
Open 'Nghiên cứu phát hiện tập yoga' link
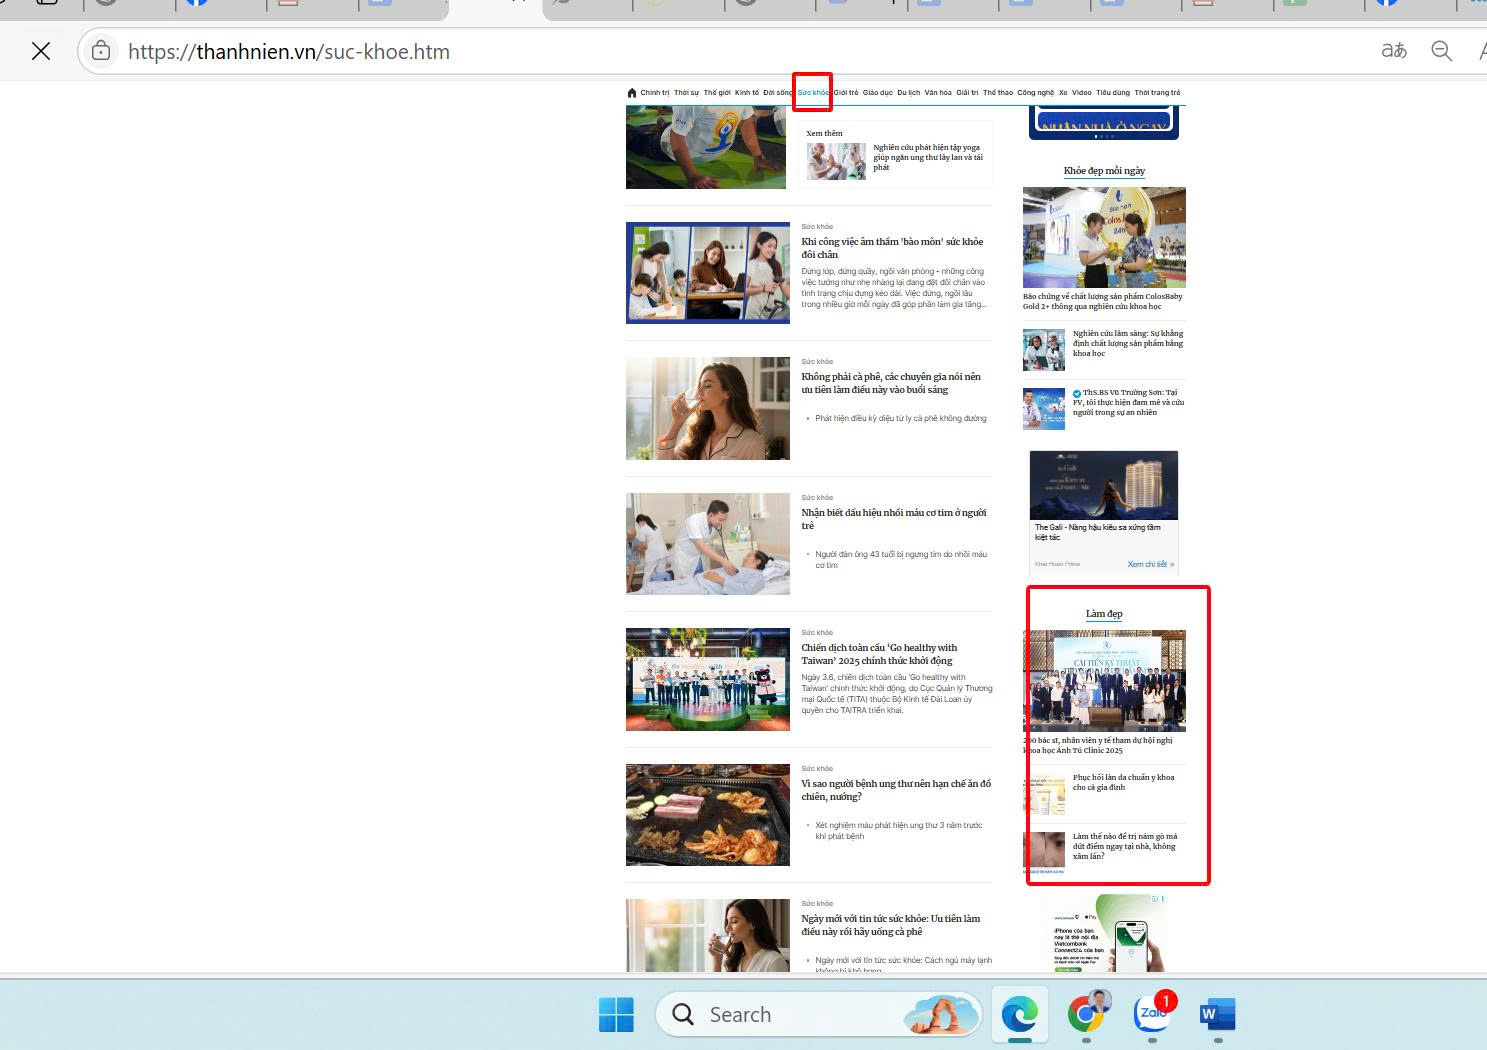click(928, 157)
